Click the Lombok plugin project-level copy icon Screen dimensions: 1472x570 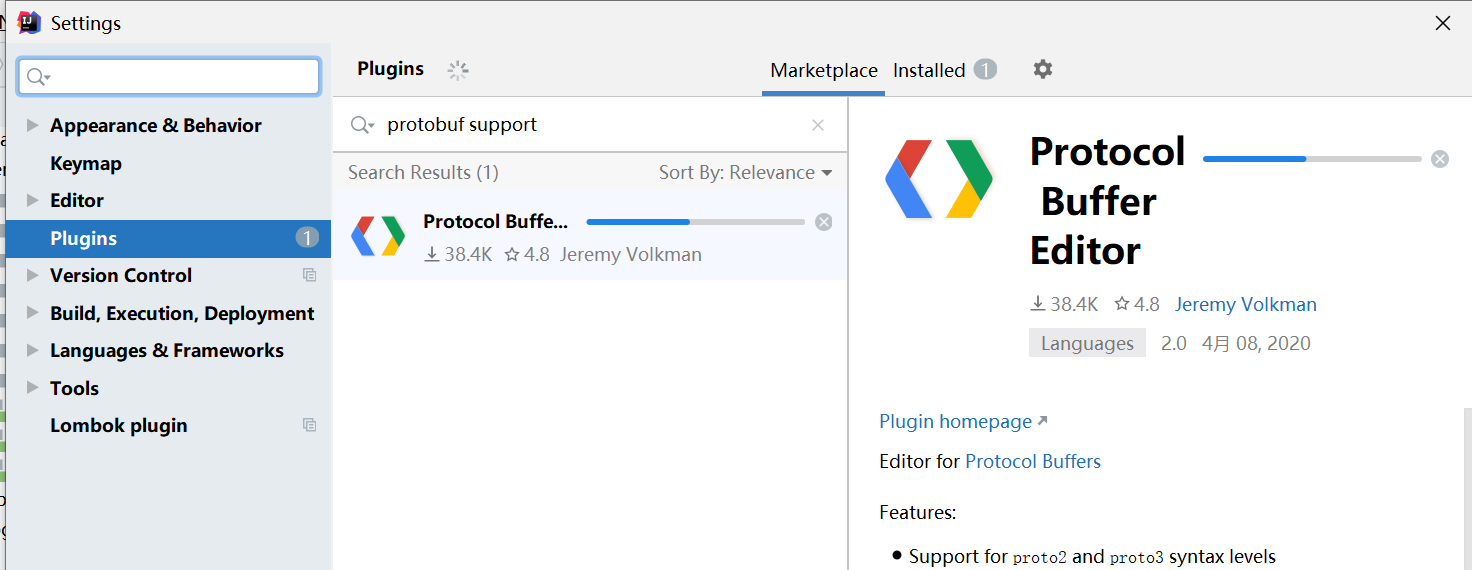coord(310,425)
